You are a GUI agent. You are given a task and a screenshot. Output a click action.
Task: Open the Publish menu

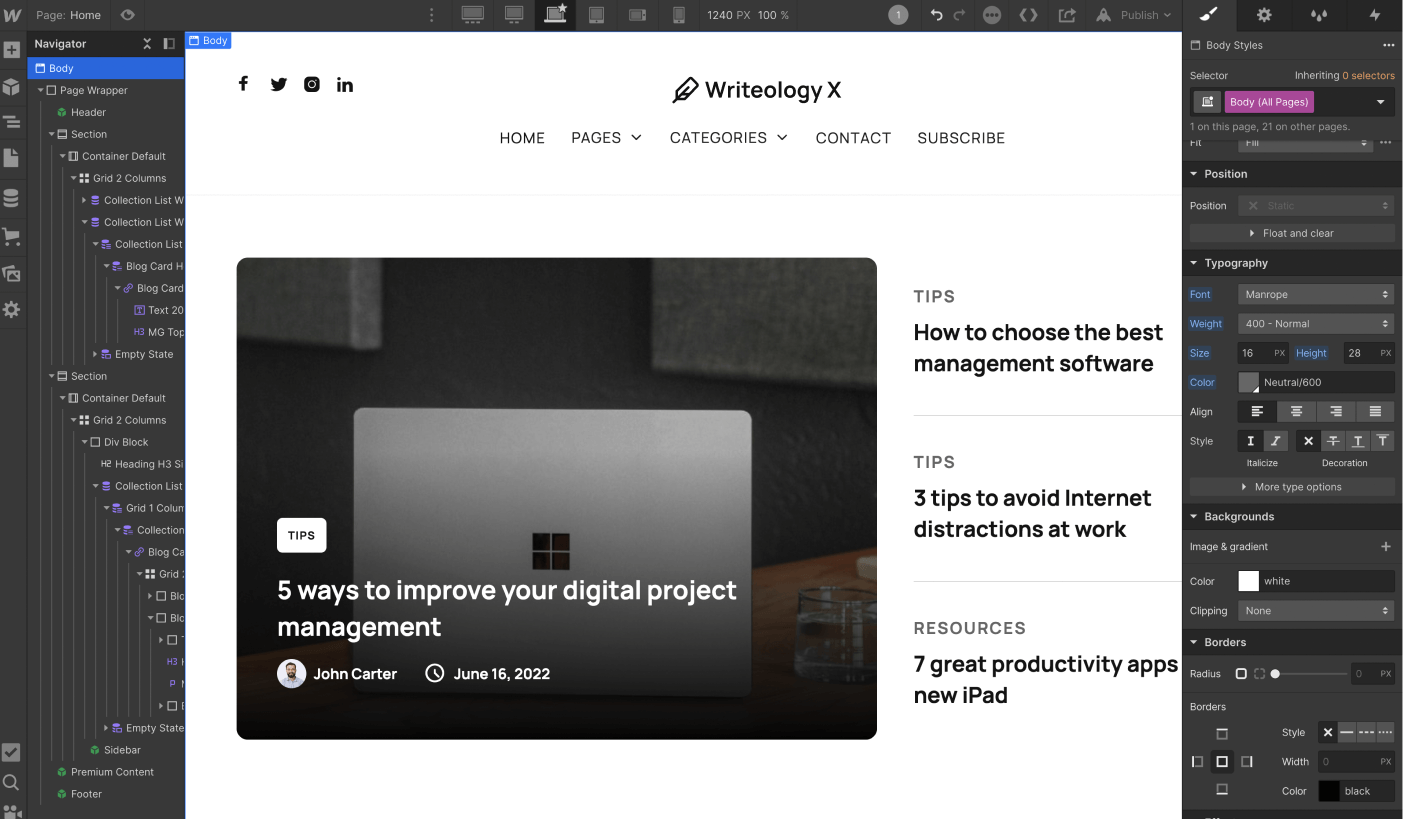(1133, 15)
